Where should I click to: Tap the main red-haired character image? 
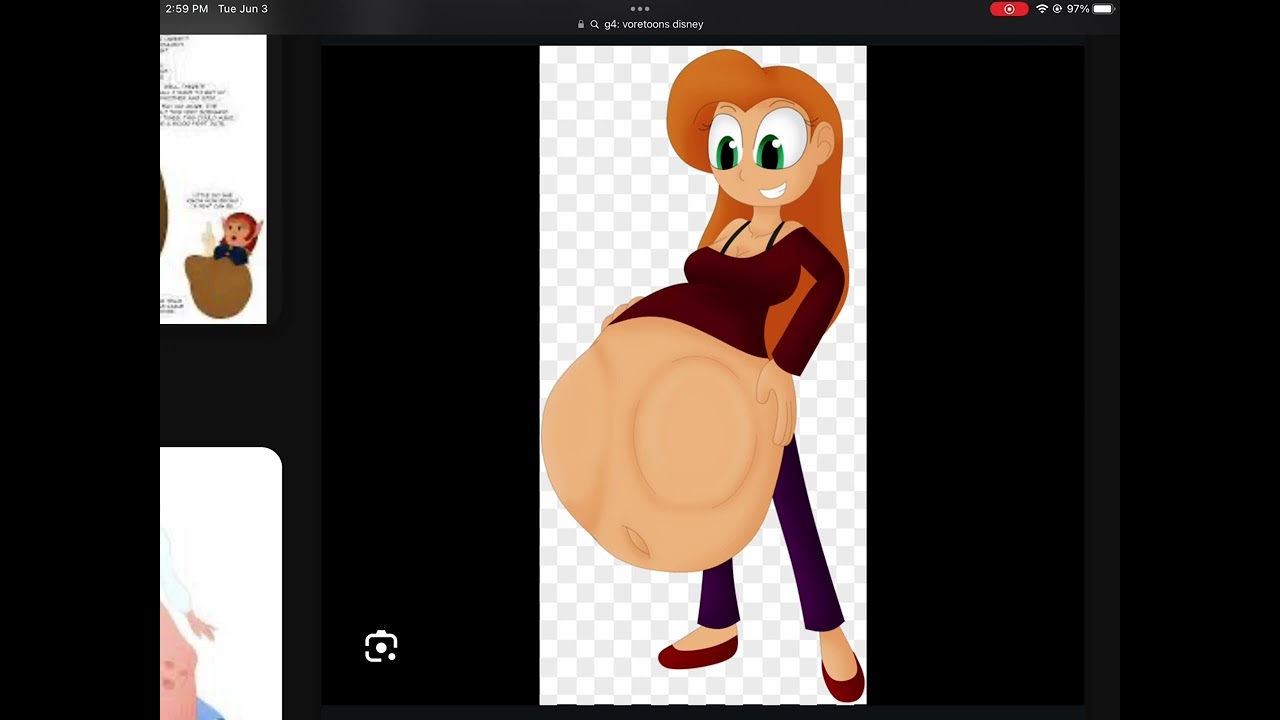703,375
